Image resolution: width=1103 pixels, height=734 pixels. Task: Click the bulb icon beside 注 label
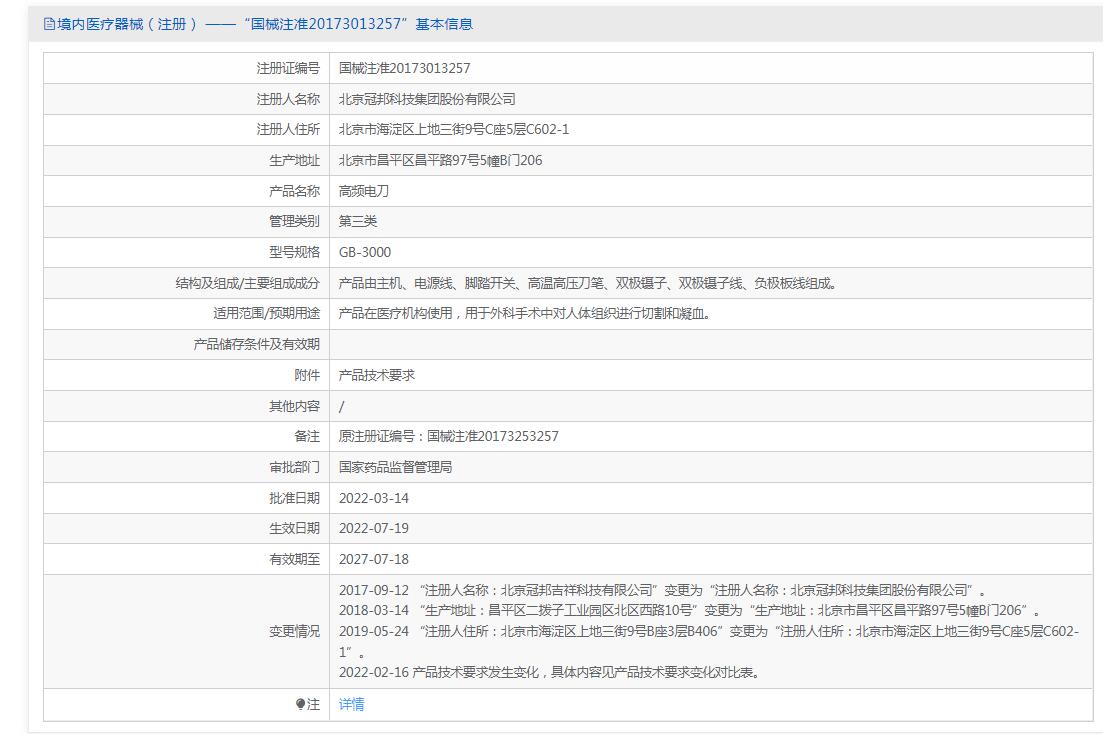300,704
